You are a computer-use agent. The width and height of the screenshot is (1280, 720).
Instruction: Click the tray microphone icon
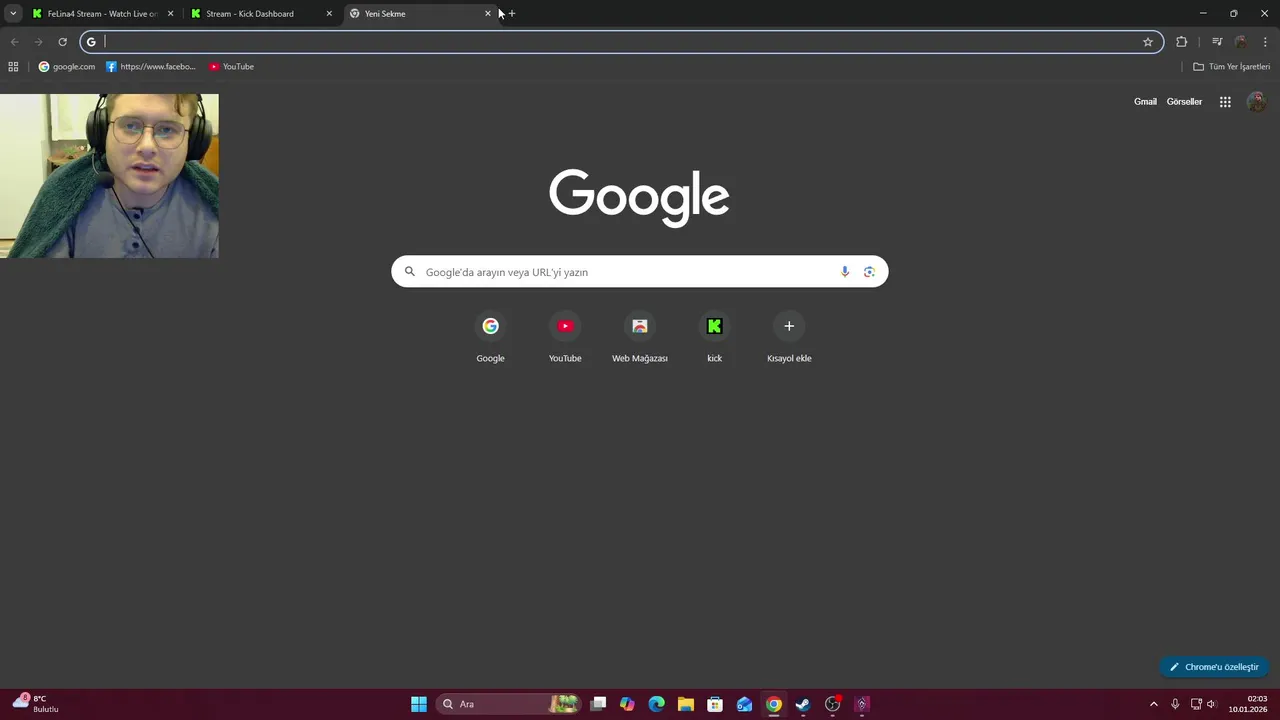click(1175, 704)
